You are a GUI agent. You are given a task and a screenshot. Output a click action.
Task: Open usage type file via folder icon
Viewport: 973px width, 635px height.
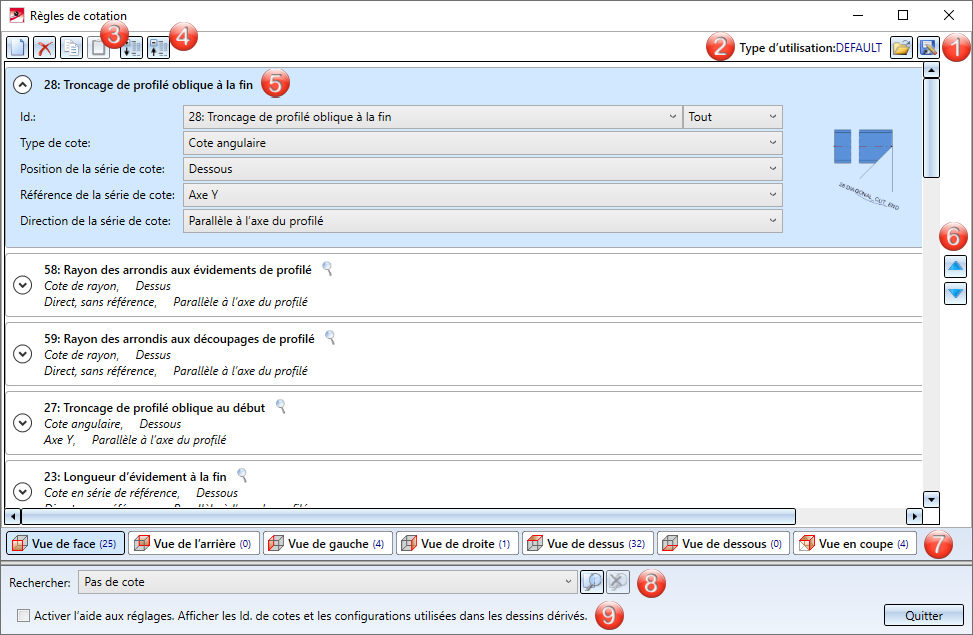pos(901,47)
